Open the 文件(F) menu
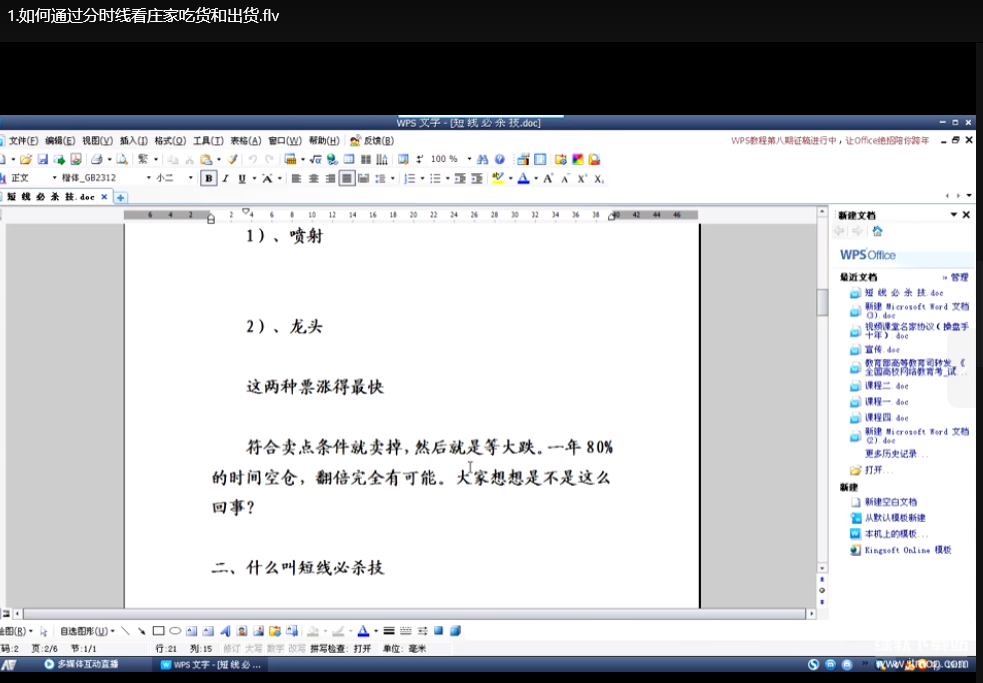983x683 pixels. click(23, 140)
